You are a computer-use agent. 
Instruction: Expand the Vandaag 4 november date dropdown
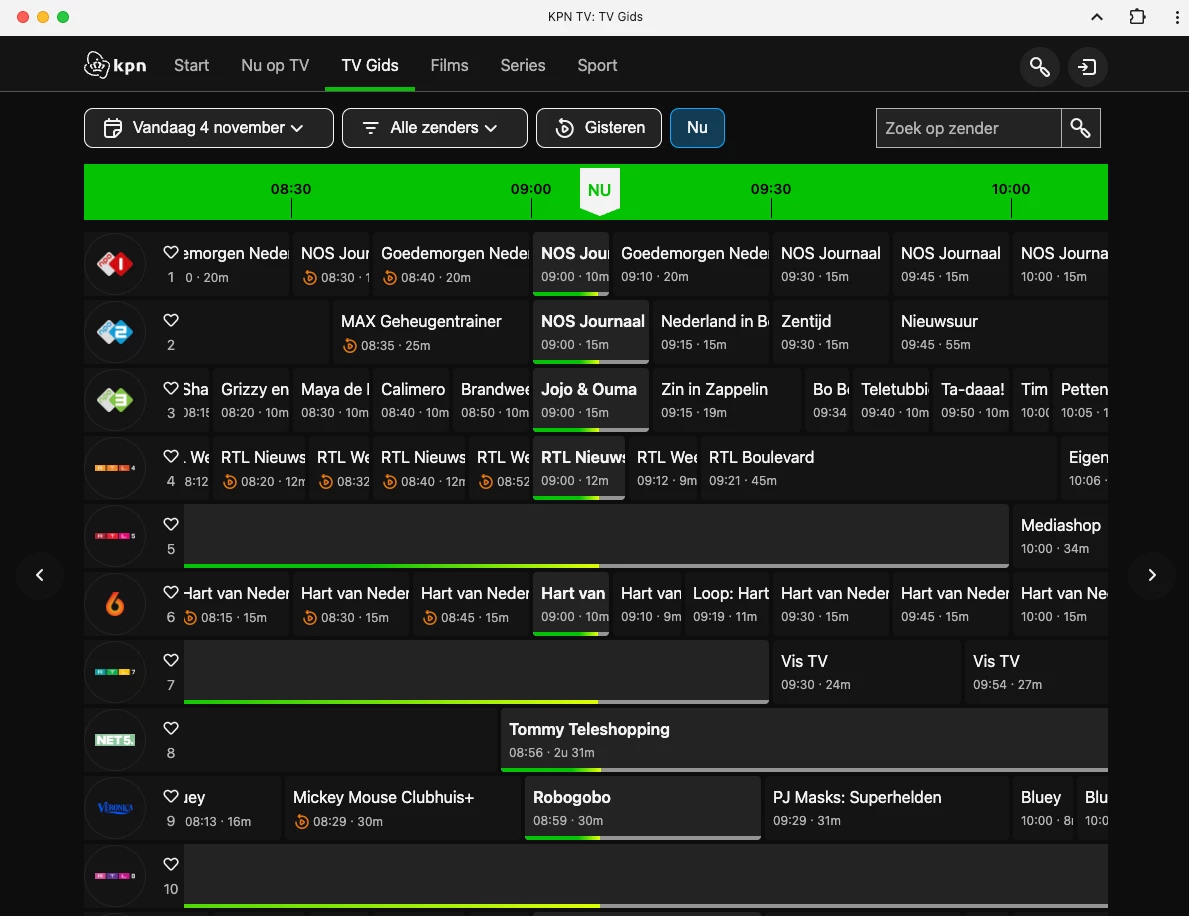pyautogui.click(x=209, y=128)
